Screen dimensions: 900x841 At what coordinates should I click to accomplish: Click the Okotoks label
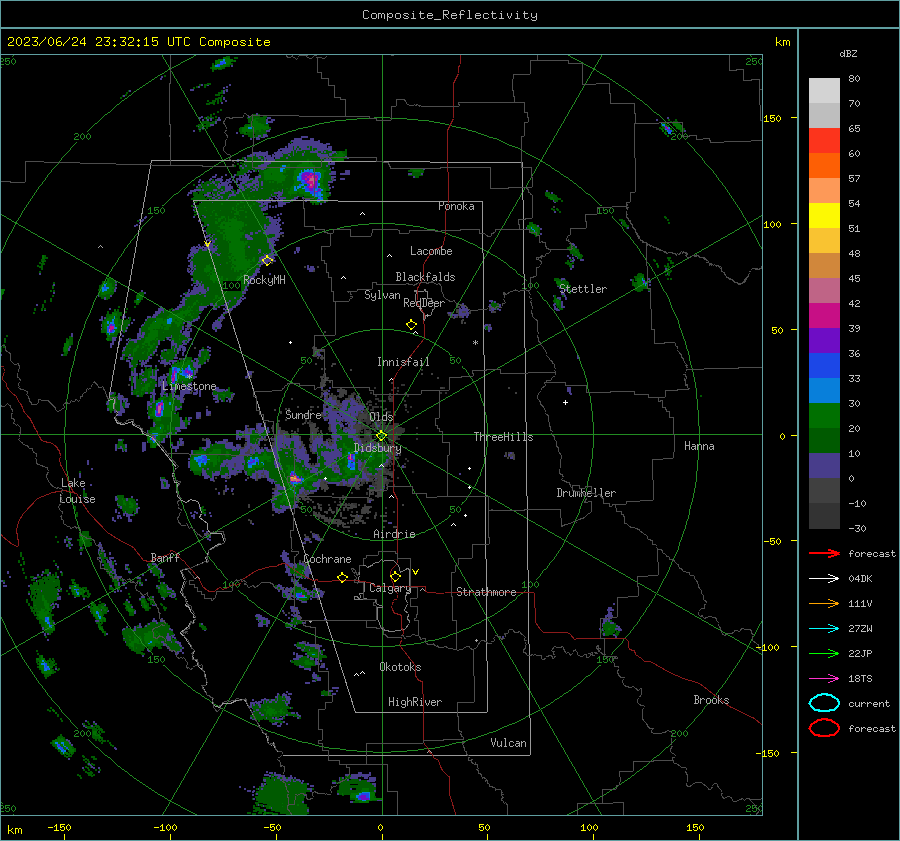tap(400, 667)
